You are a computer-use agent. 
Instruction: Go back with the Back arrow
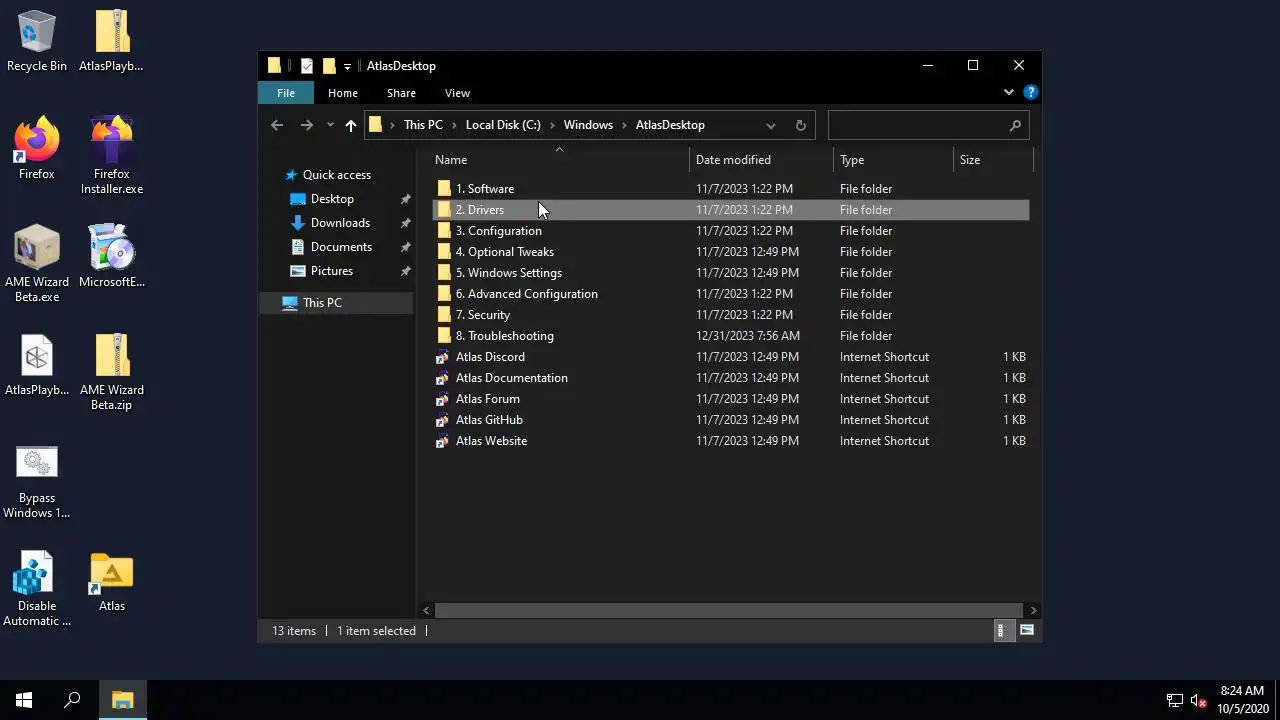click(277, 125)
